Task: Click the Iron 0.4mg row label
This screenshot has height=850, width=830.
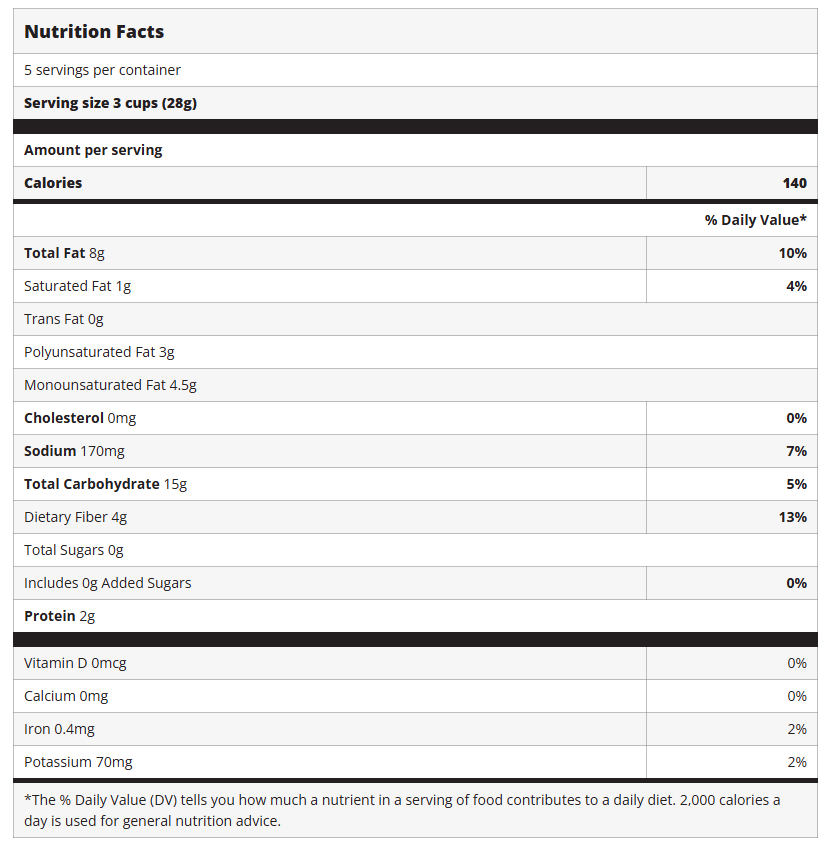Action: (59, 729)
